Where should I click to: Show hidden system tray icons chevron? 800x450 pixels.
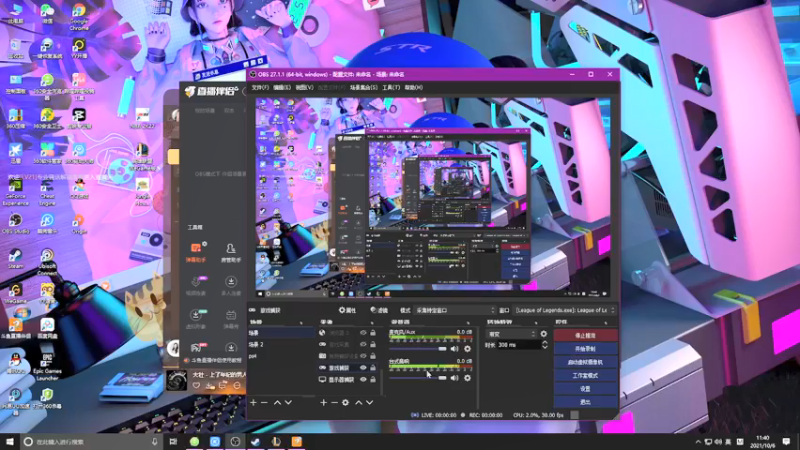coord(698,442)
